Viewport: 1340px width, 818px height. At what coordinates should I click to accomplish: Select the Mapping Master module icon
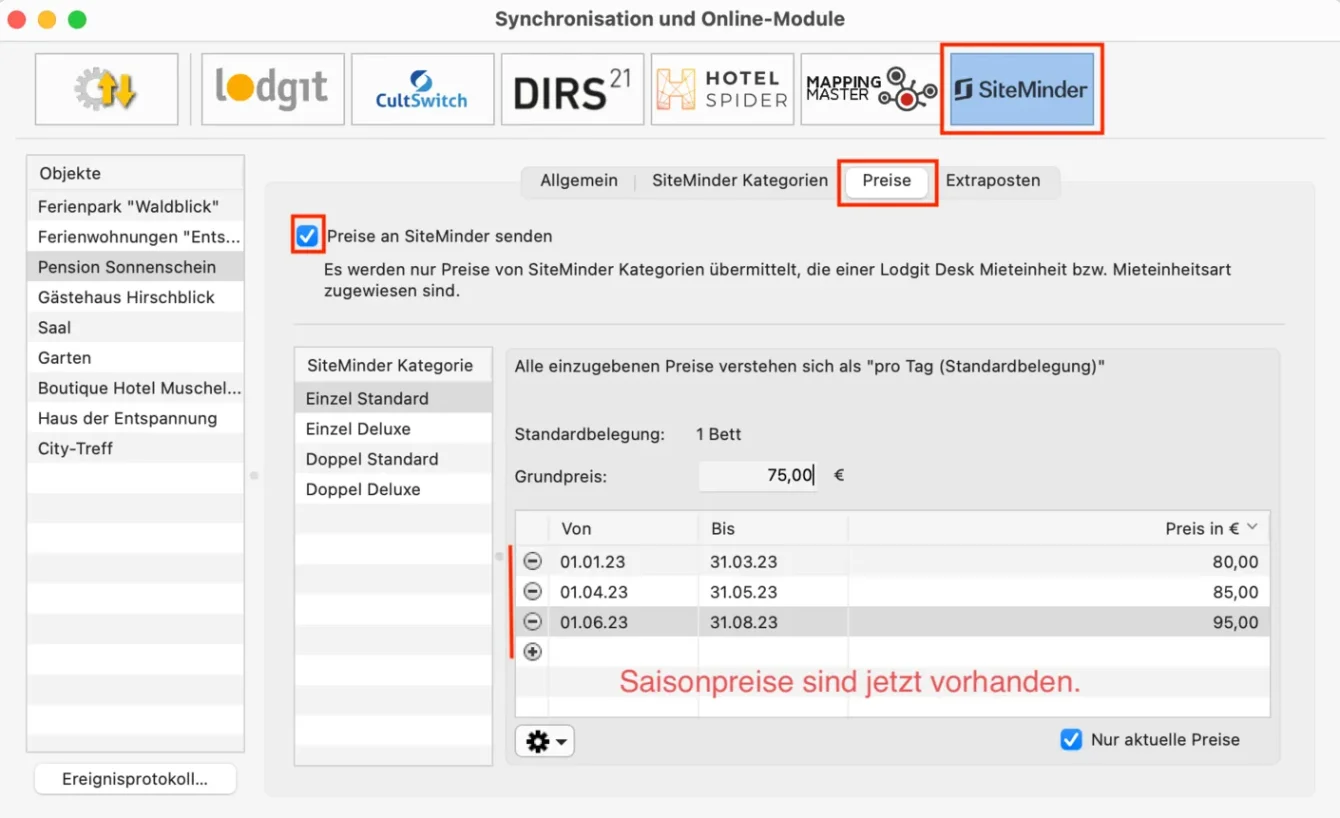tap(872, 89)
